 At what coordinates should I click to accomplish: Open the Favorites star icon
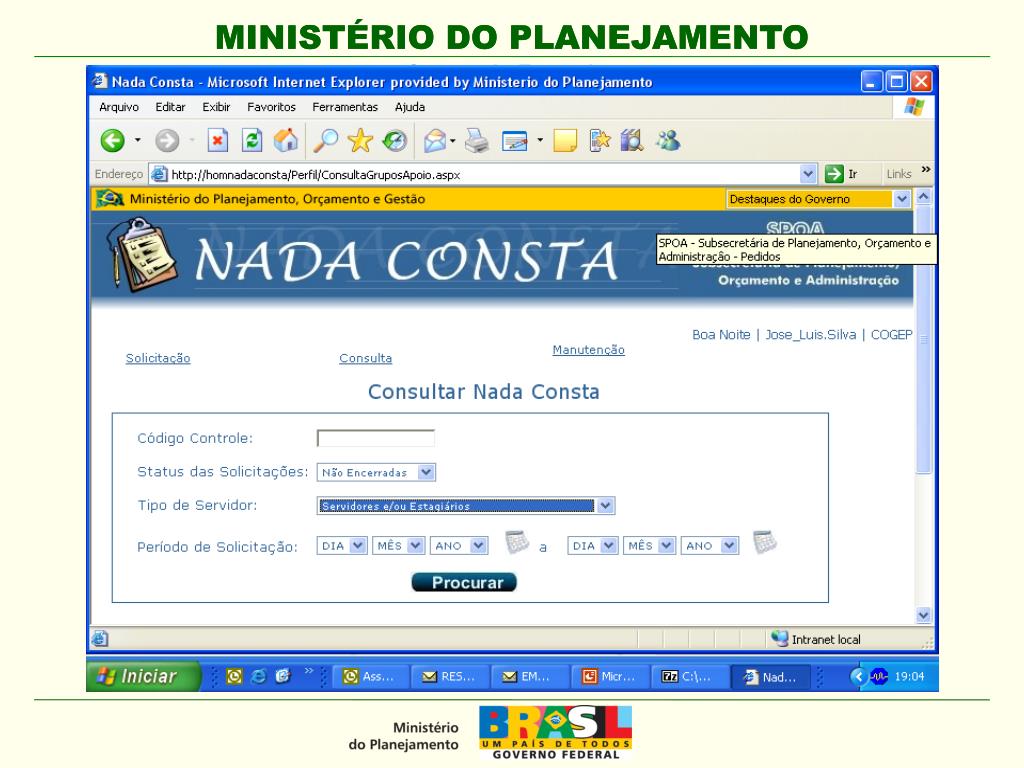point(360,140)
